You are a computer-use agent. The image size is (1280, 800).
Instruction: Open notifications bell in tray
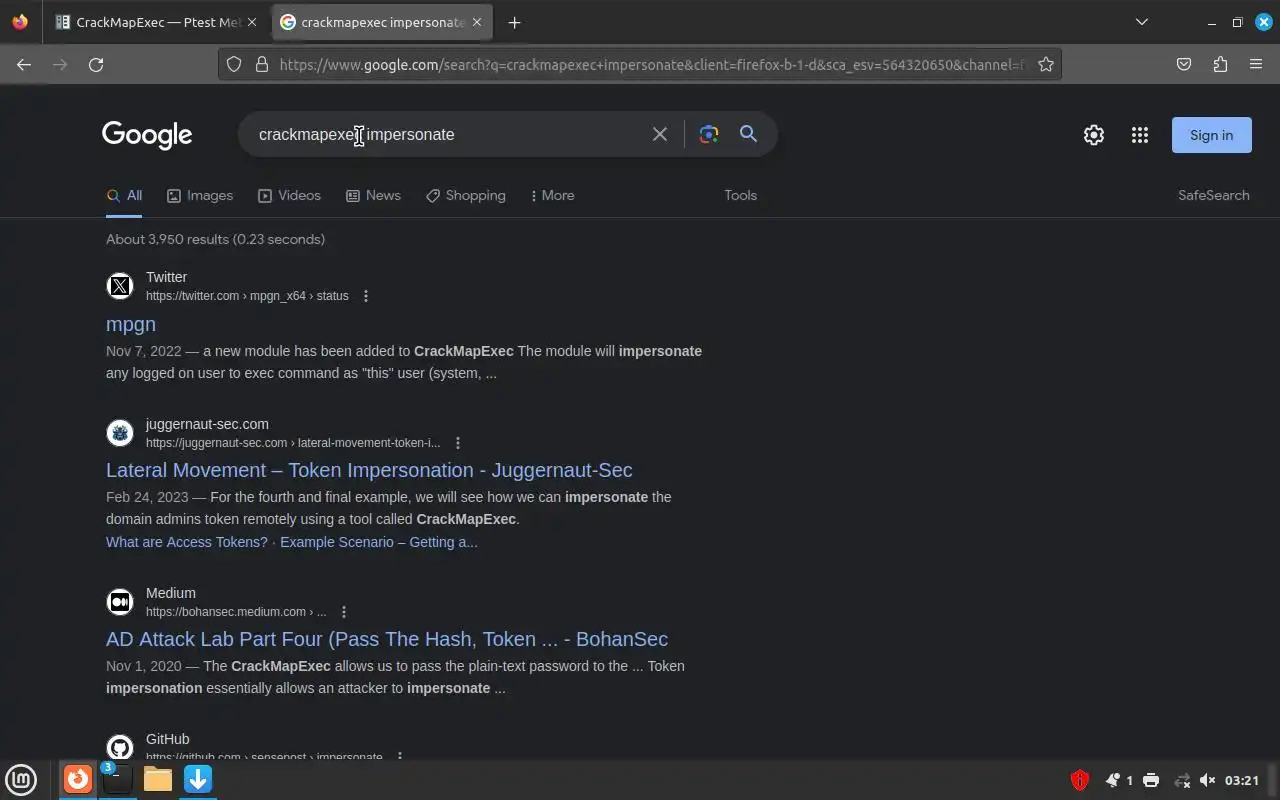click(x=1112, y=780)
